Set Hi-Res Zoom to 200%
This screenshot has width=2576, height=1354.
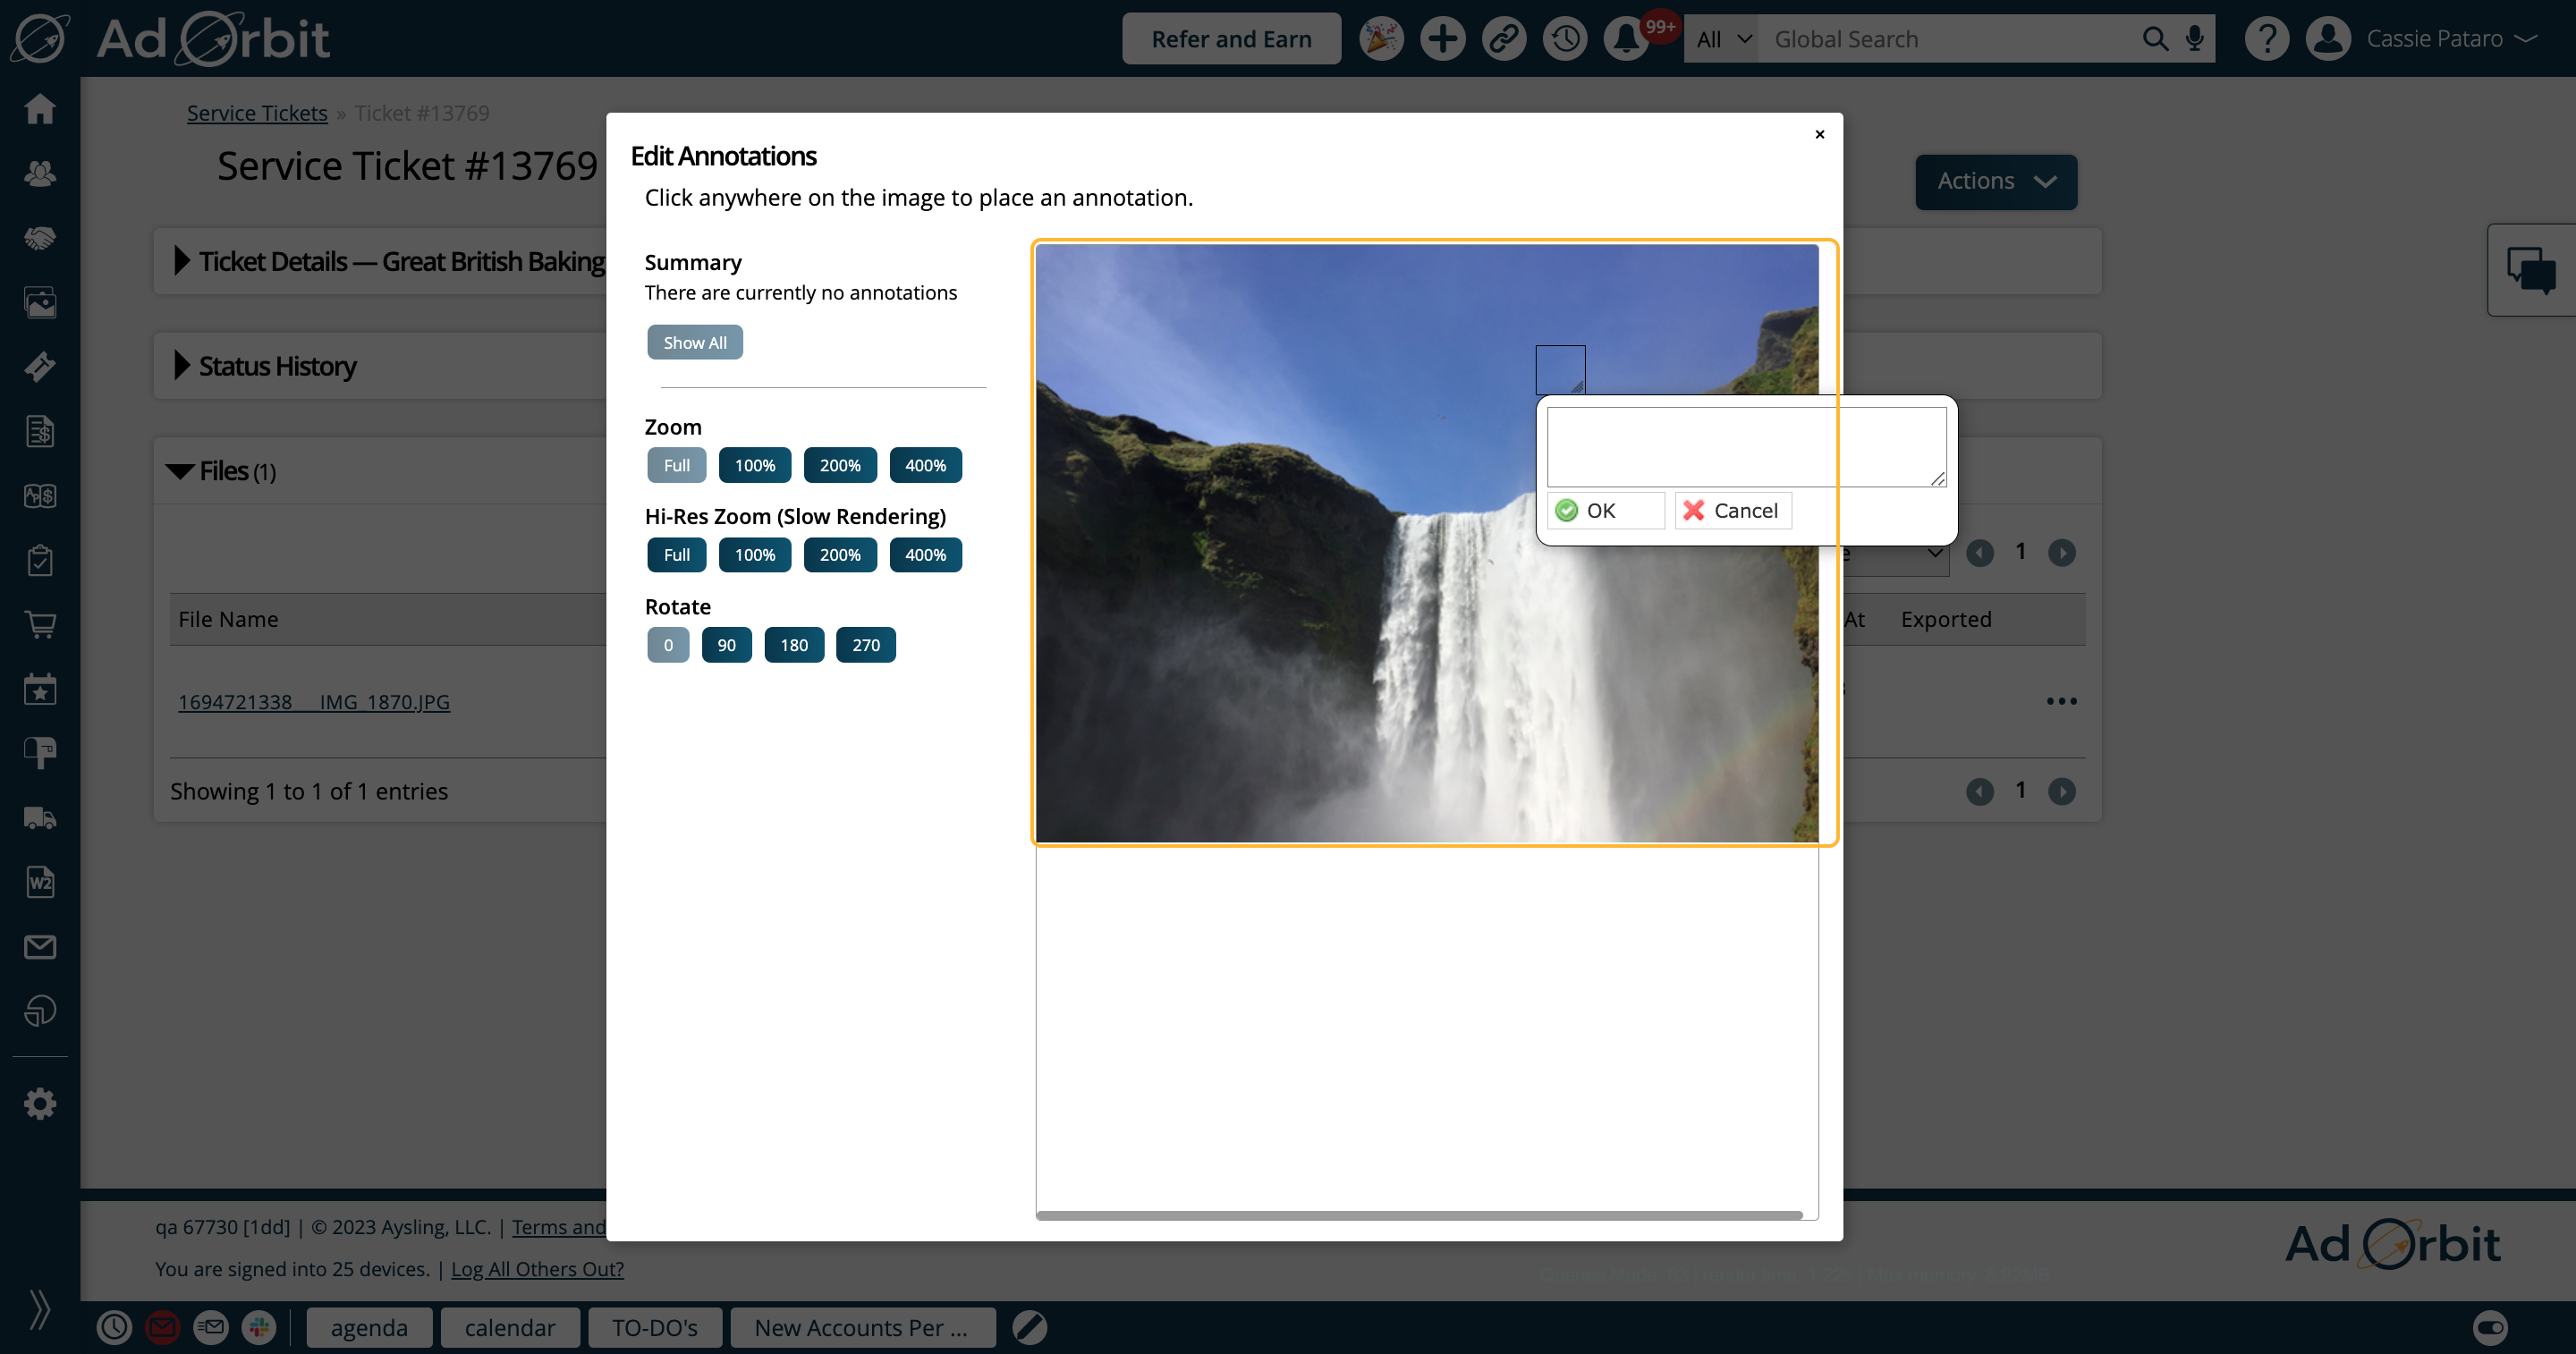(840, 555)
